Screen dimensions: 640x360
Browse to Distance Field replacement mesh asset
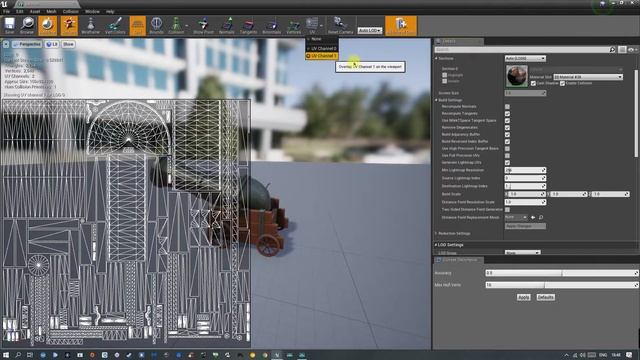tap(541, 218)
